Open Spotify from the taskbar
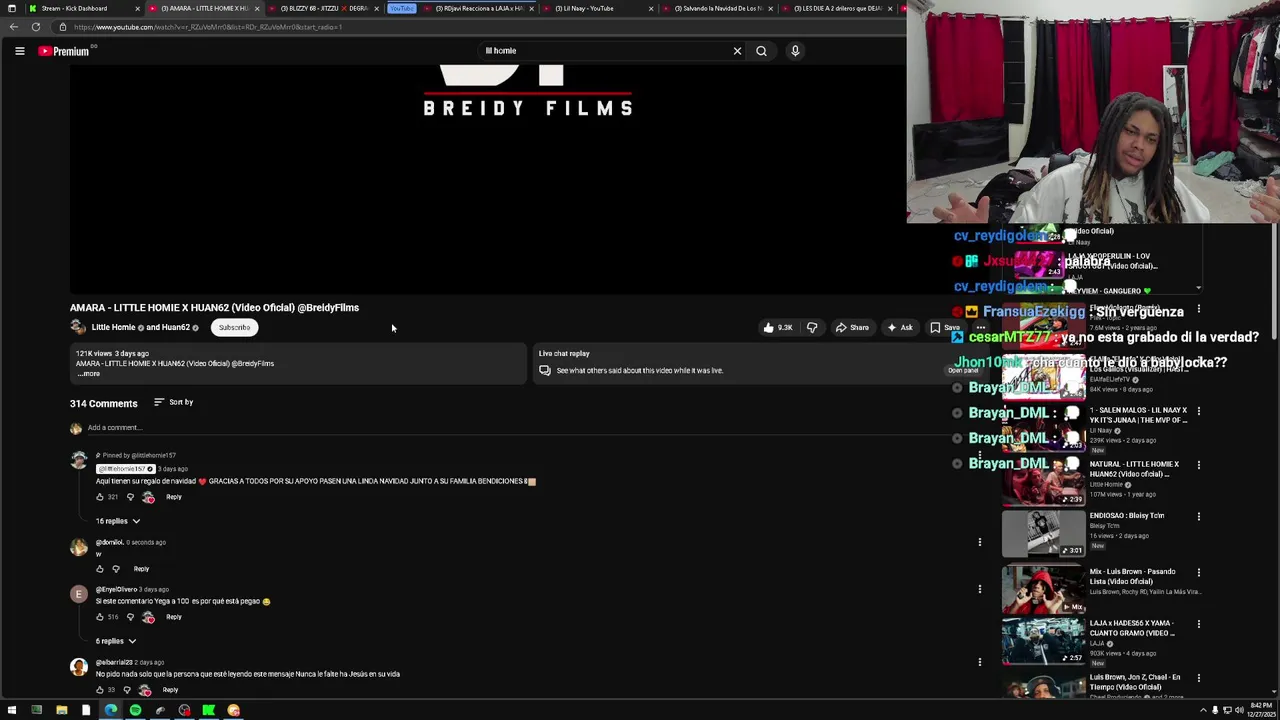Screen dimensions: 1280x720 (x=135, y=711)
